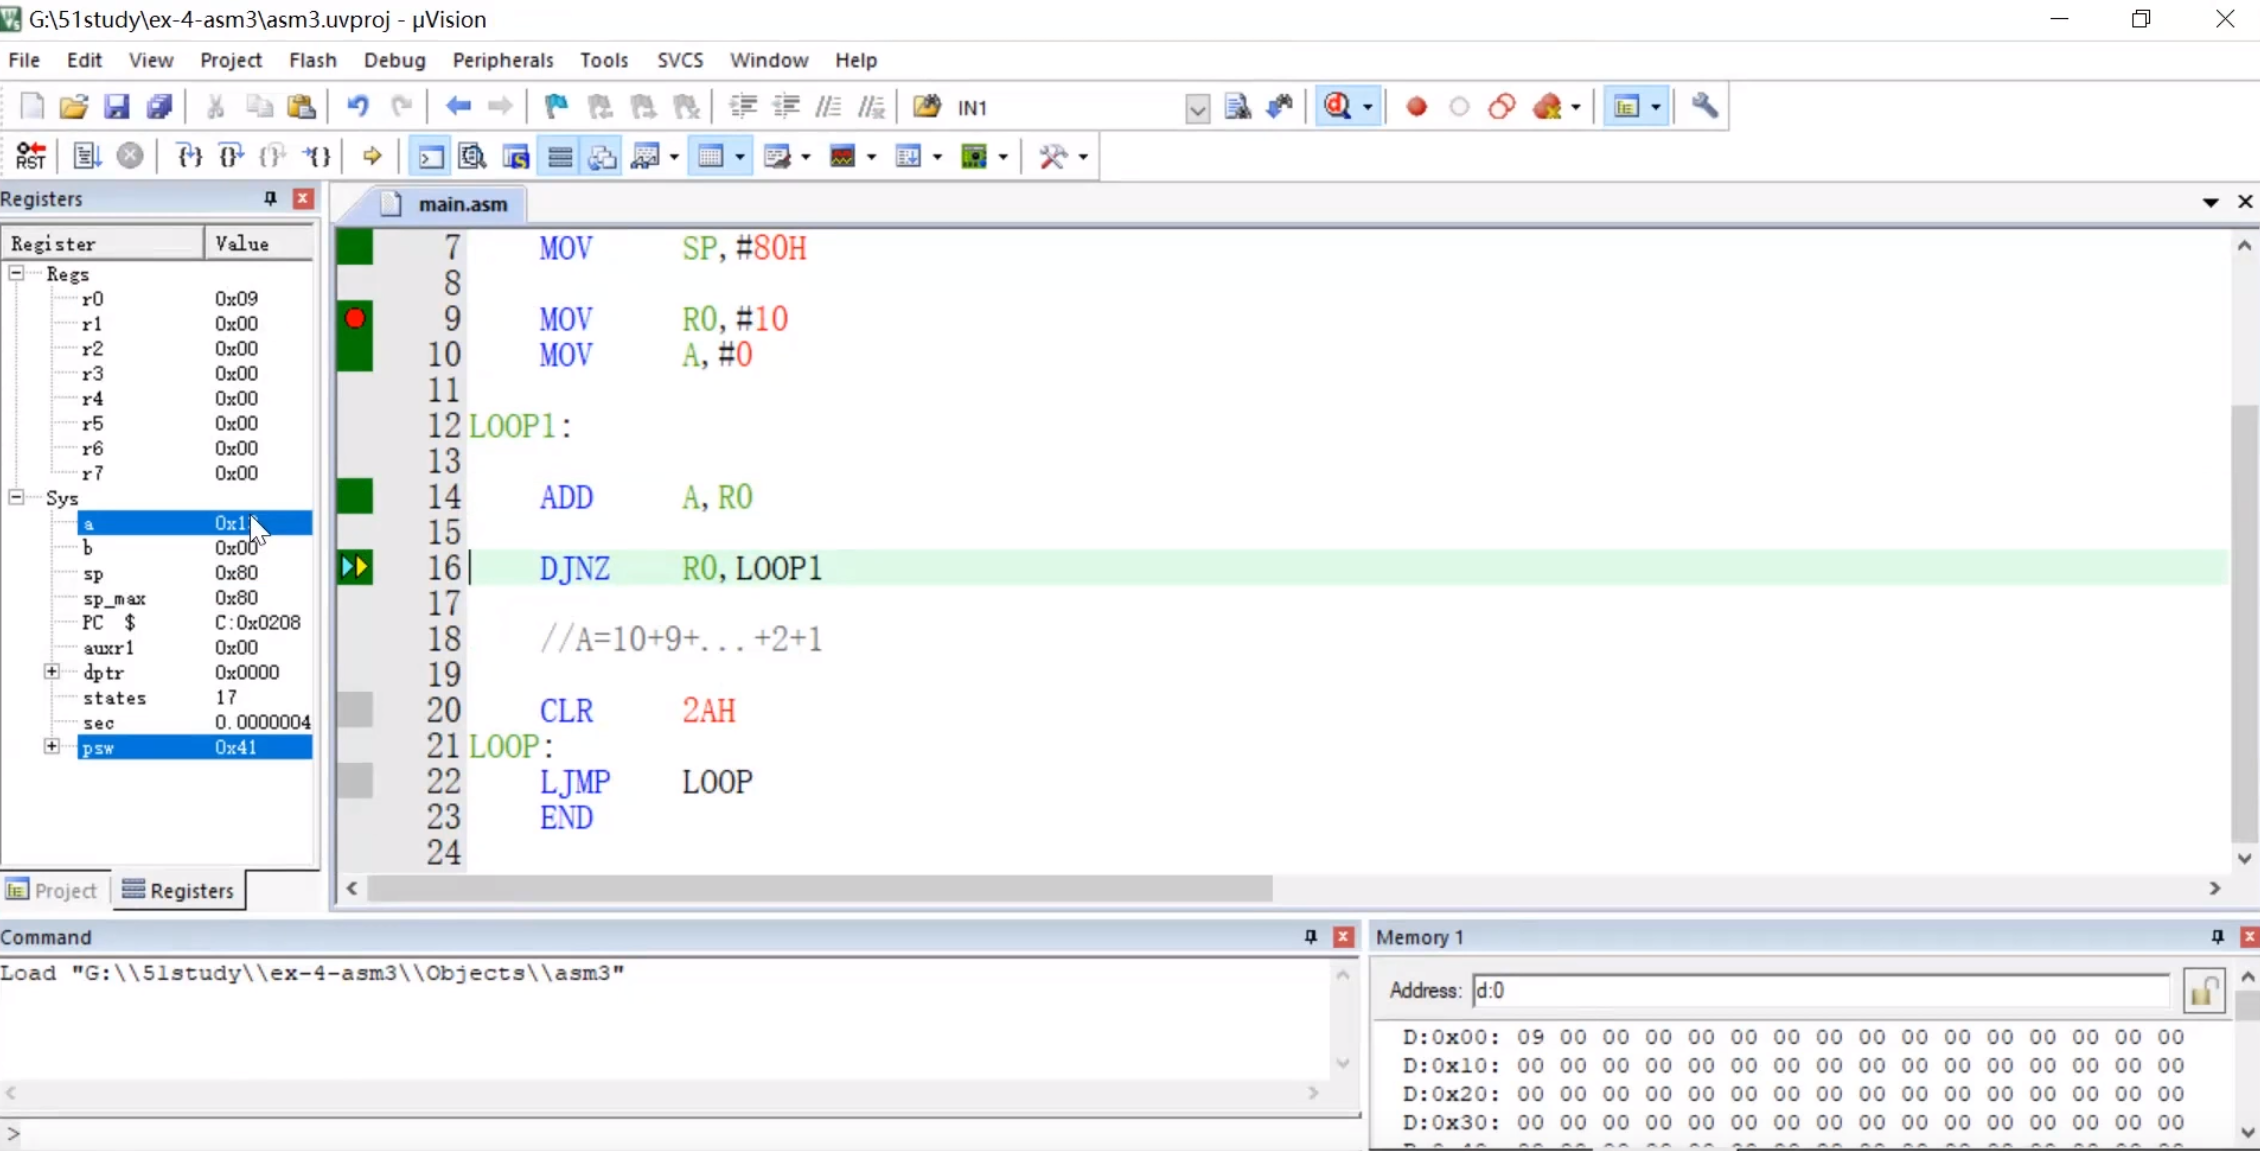This screenshot has width=2260, height=1151.
Task: Create a new file with the New icon
Action: tap(32, 106)
